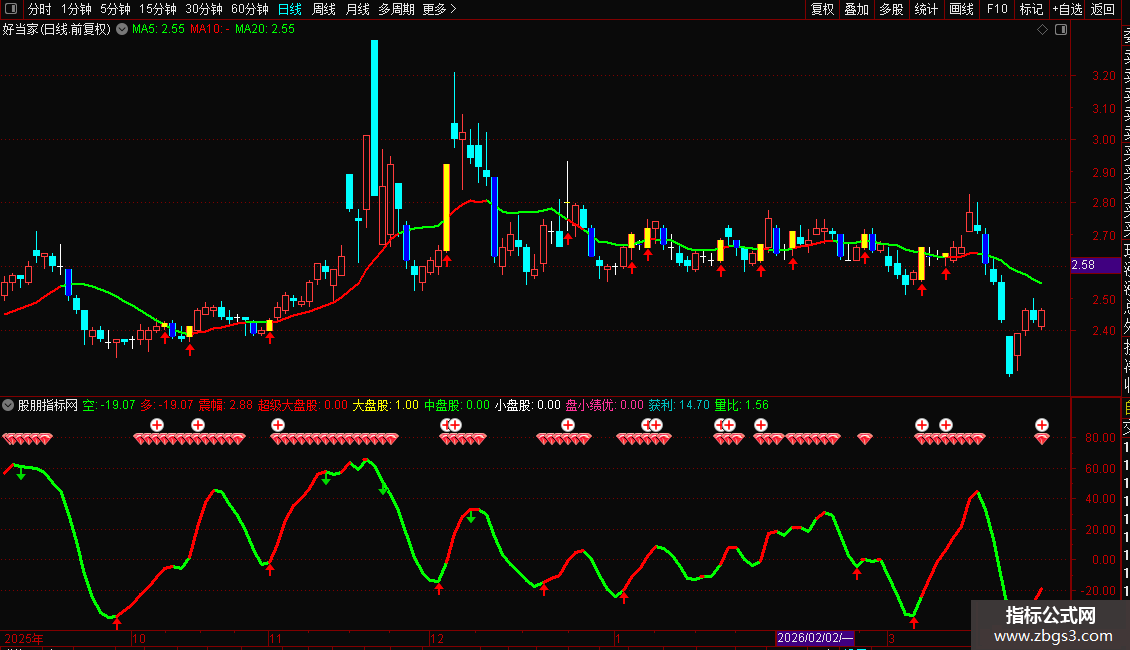This screenshot has height=650, width=1130.
Task: Select the 1分钟 period tab
Action: coord(76,9)
